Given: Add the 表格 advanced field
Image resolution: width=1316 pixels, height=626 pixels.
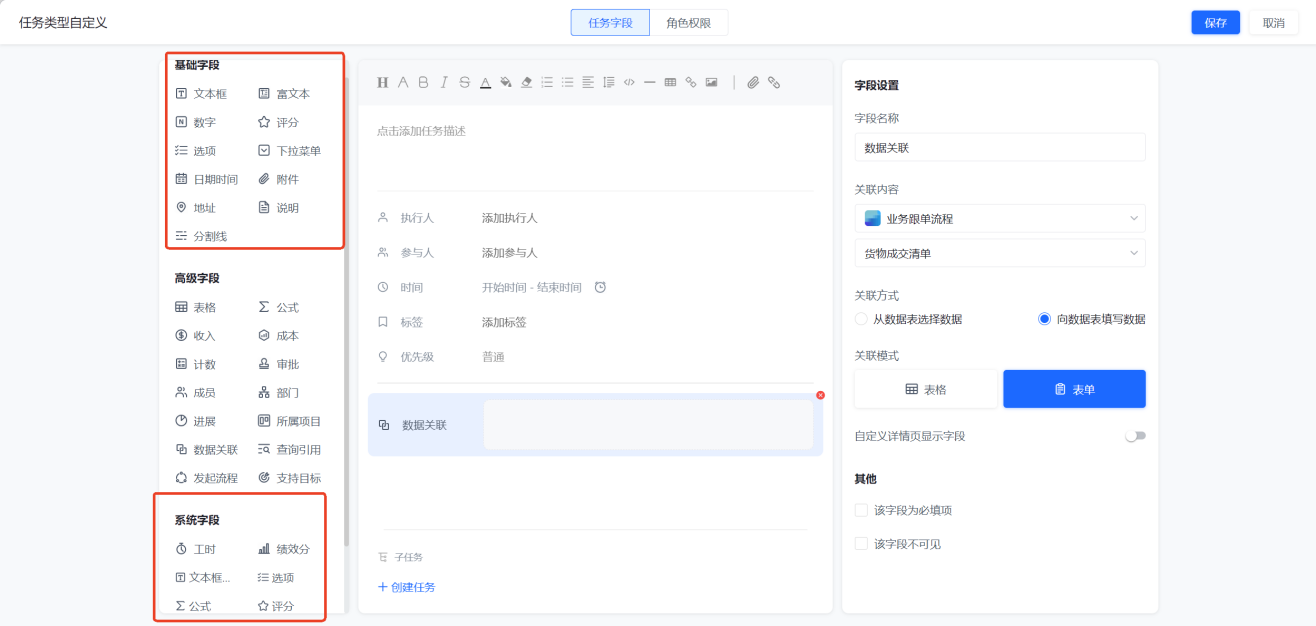Looking at the screenshot, I should (x=196, y=307).
